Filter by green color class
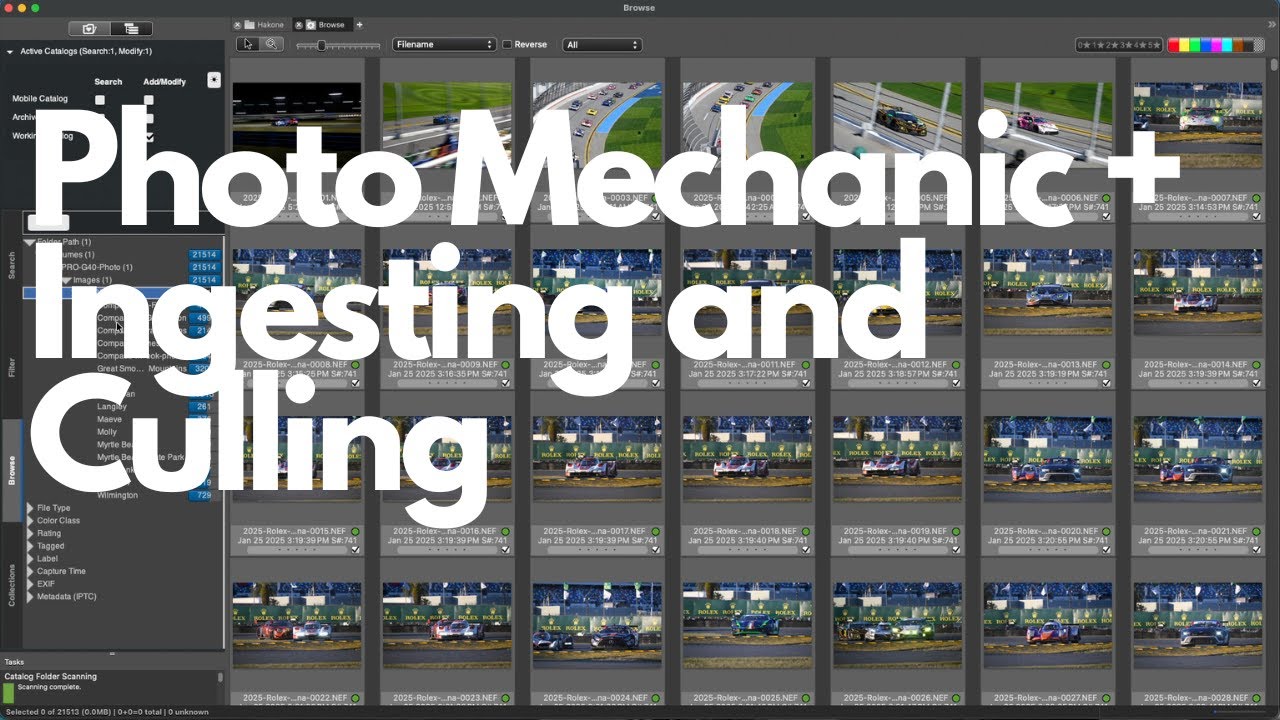 click(x=1195, y=45)
